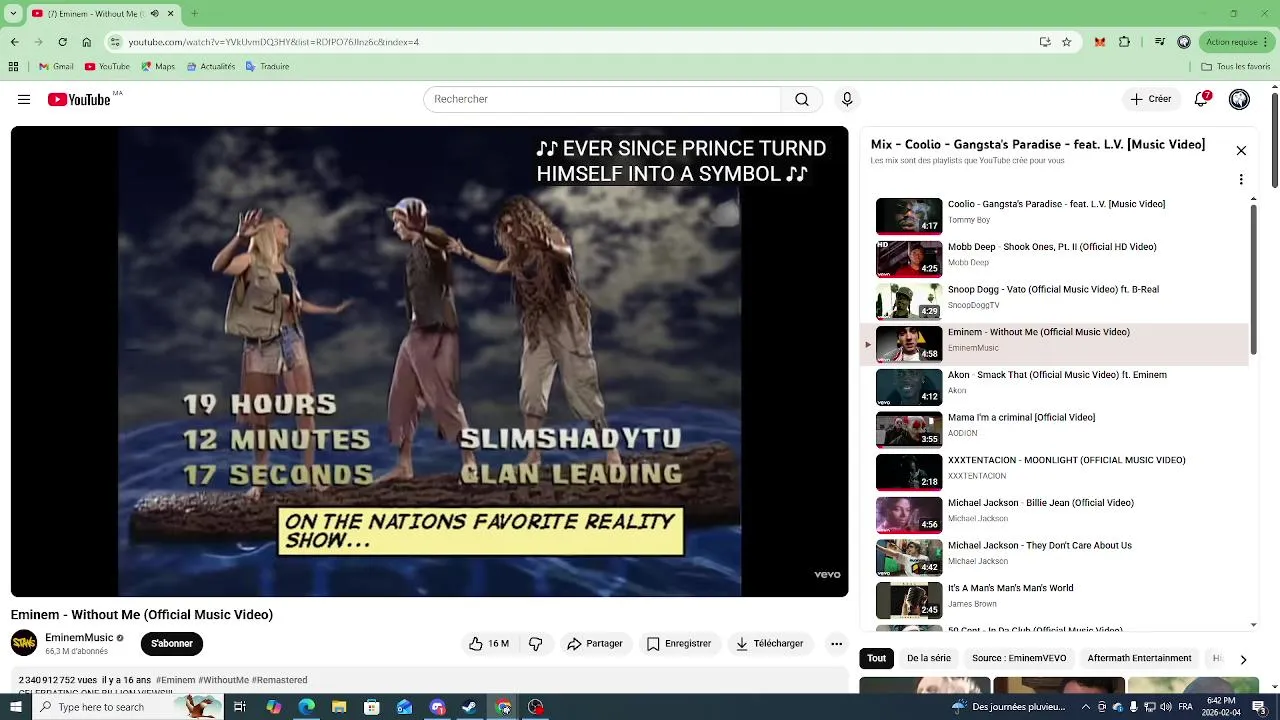Play Akon Smack That from playlist
1280x720 pixels.
coord(1055,387)
